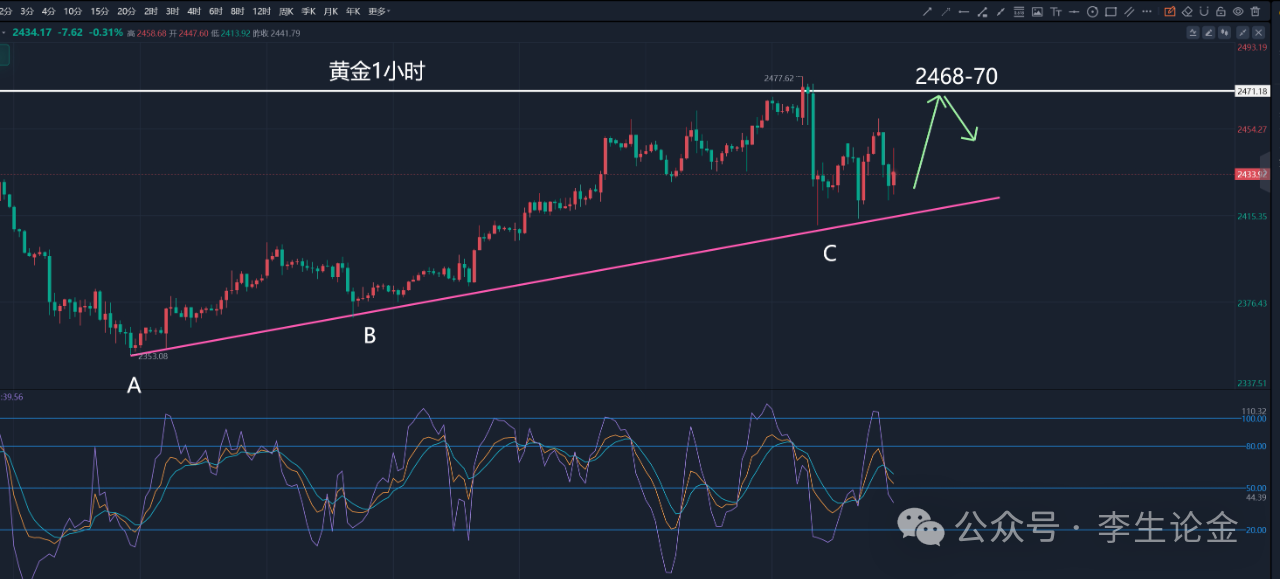Click the 2468-70 text annotation
The image size is (1280, 579).
pos(956,76)
